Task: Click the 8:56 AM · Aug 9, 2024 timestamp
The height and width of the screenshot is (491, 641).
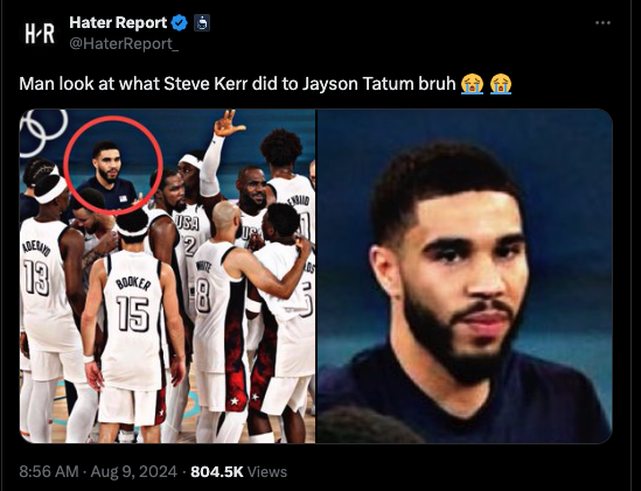Action: 98,472
